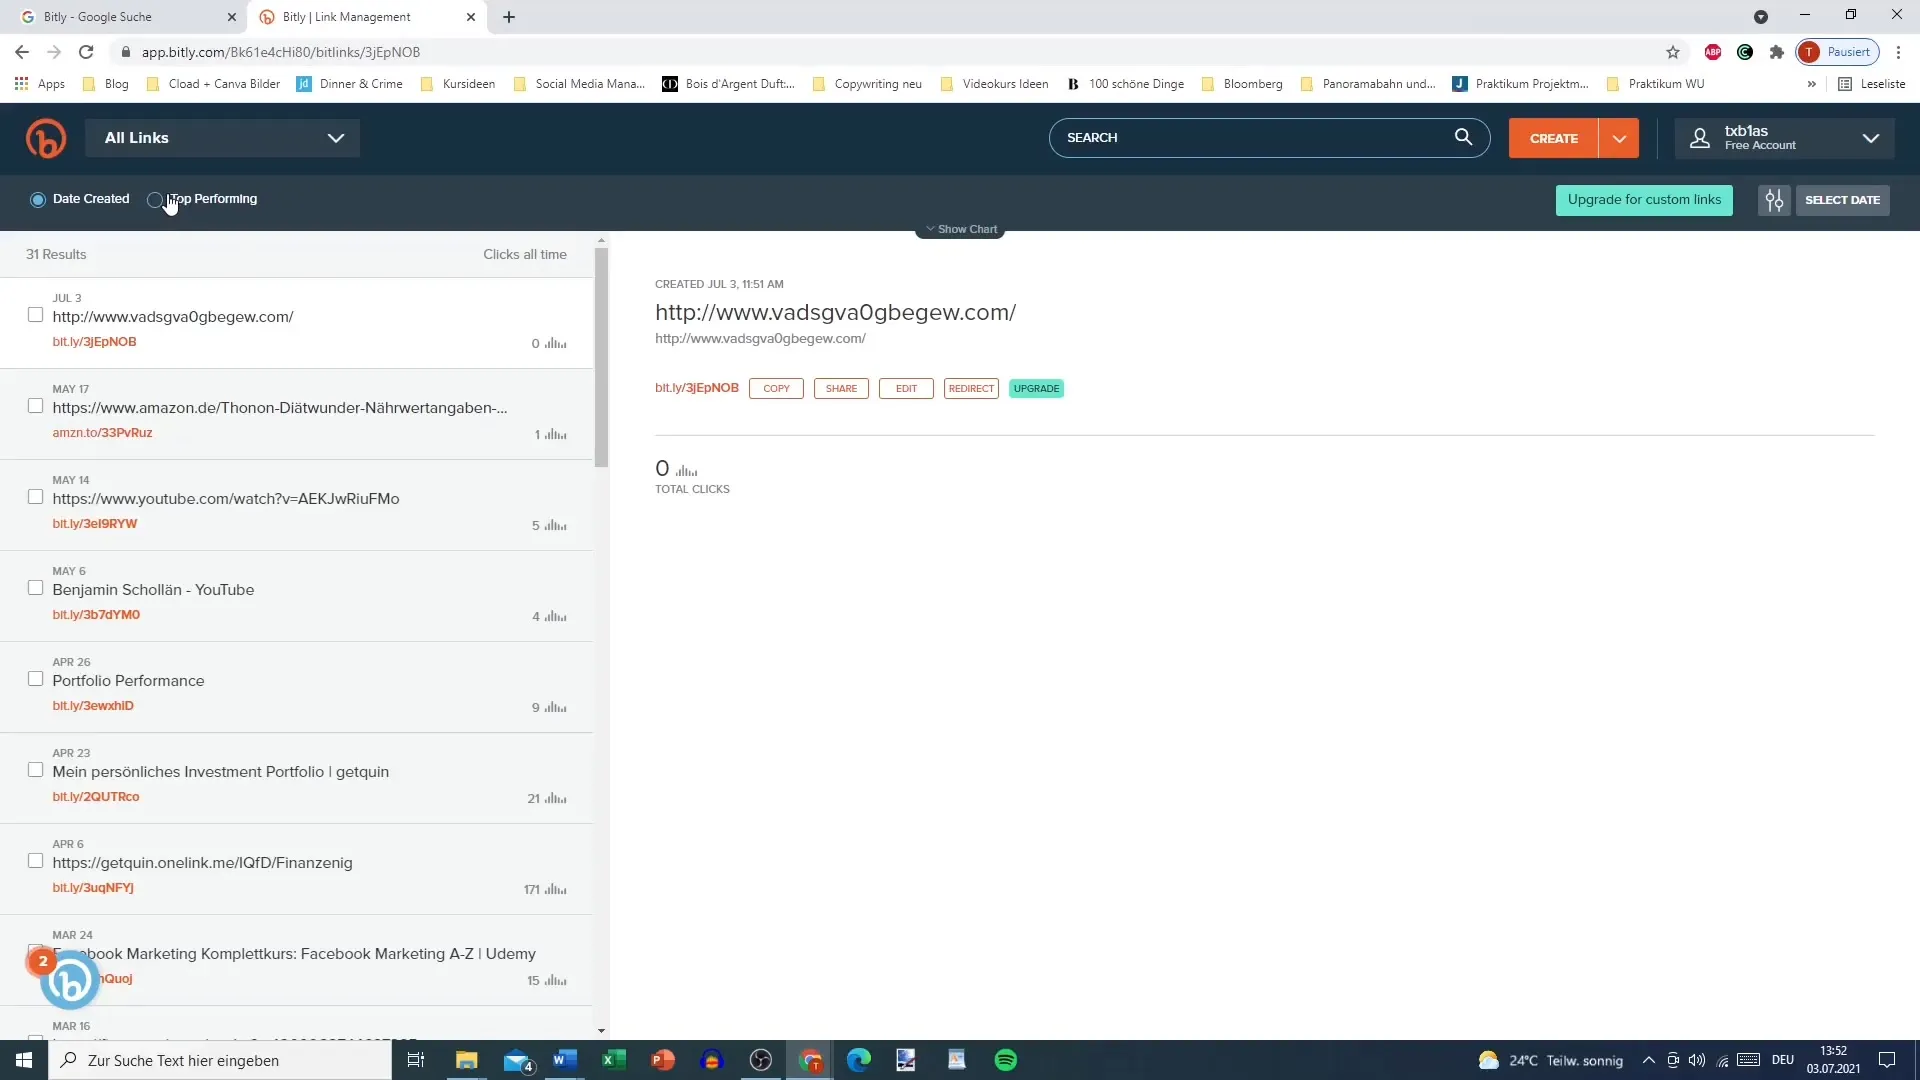Click the EDIT icon for bit.ly/3jEpNOB
This screenshot has width=1920, height=1080.
point(907,388)
